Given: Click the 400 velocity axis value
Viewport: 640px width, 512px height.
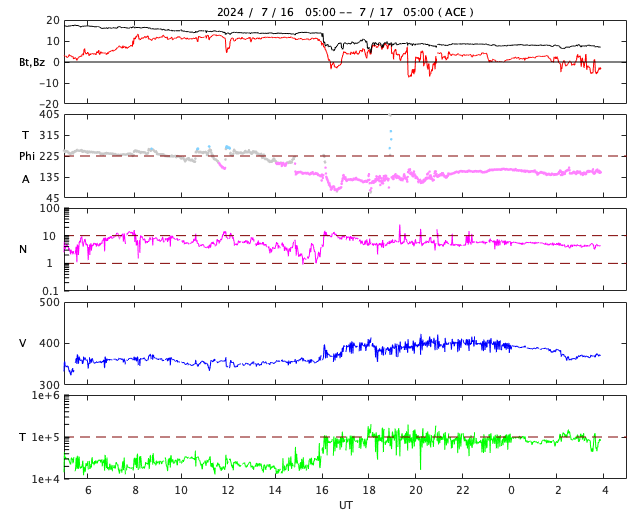Looking at the screenshot, I should (x=49, y=343).
